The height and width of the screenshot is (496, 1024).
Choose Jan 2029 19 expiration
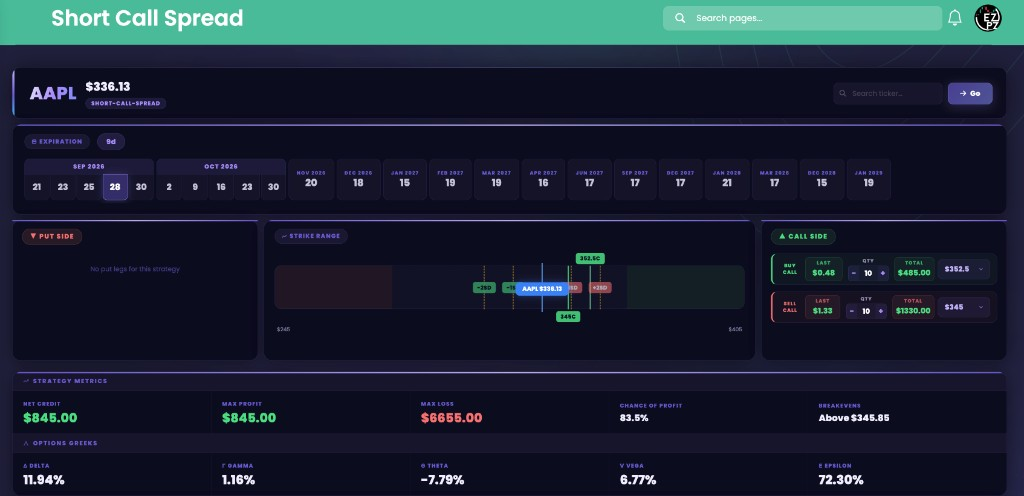coord(869,179)
